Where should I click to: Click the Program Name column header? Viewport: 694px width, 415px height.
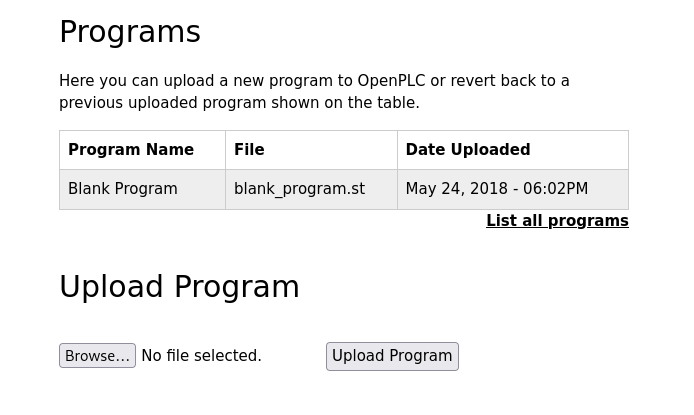point(143,150)
